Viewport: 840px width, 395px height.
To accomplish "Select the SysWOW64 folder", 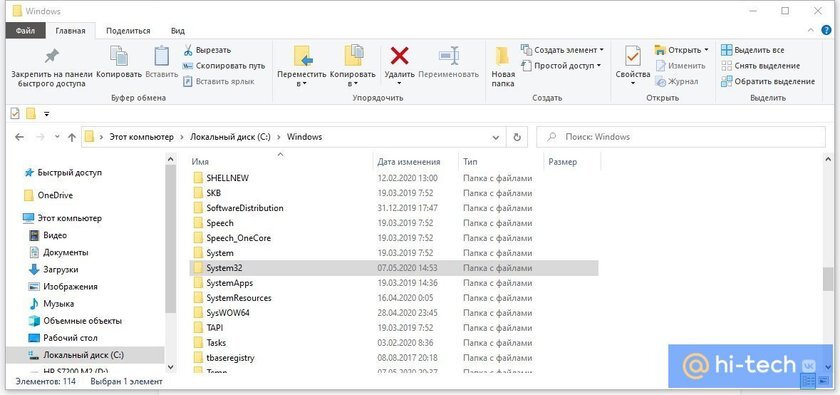I will pyautogui.click(x=394, y=313).
